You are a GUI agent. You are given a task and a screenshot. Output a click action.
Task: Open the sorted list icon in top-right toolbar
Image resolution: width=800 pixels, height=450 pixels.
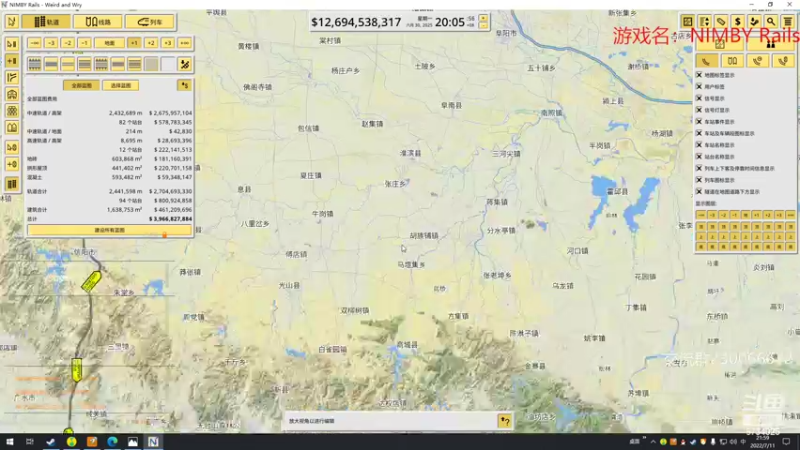point(704,21)
